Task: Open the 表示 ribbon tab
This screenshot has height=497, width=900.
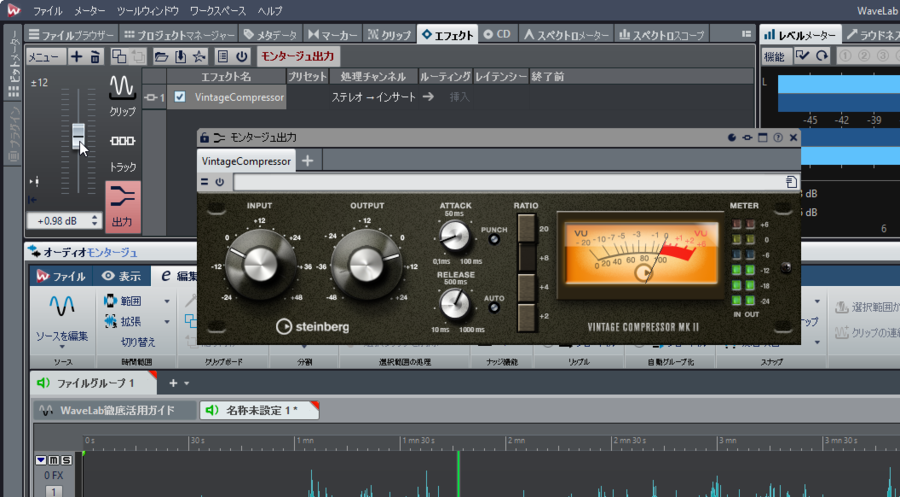Action: click(x=121, y=276)
